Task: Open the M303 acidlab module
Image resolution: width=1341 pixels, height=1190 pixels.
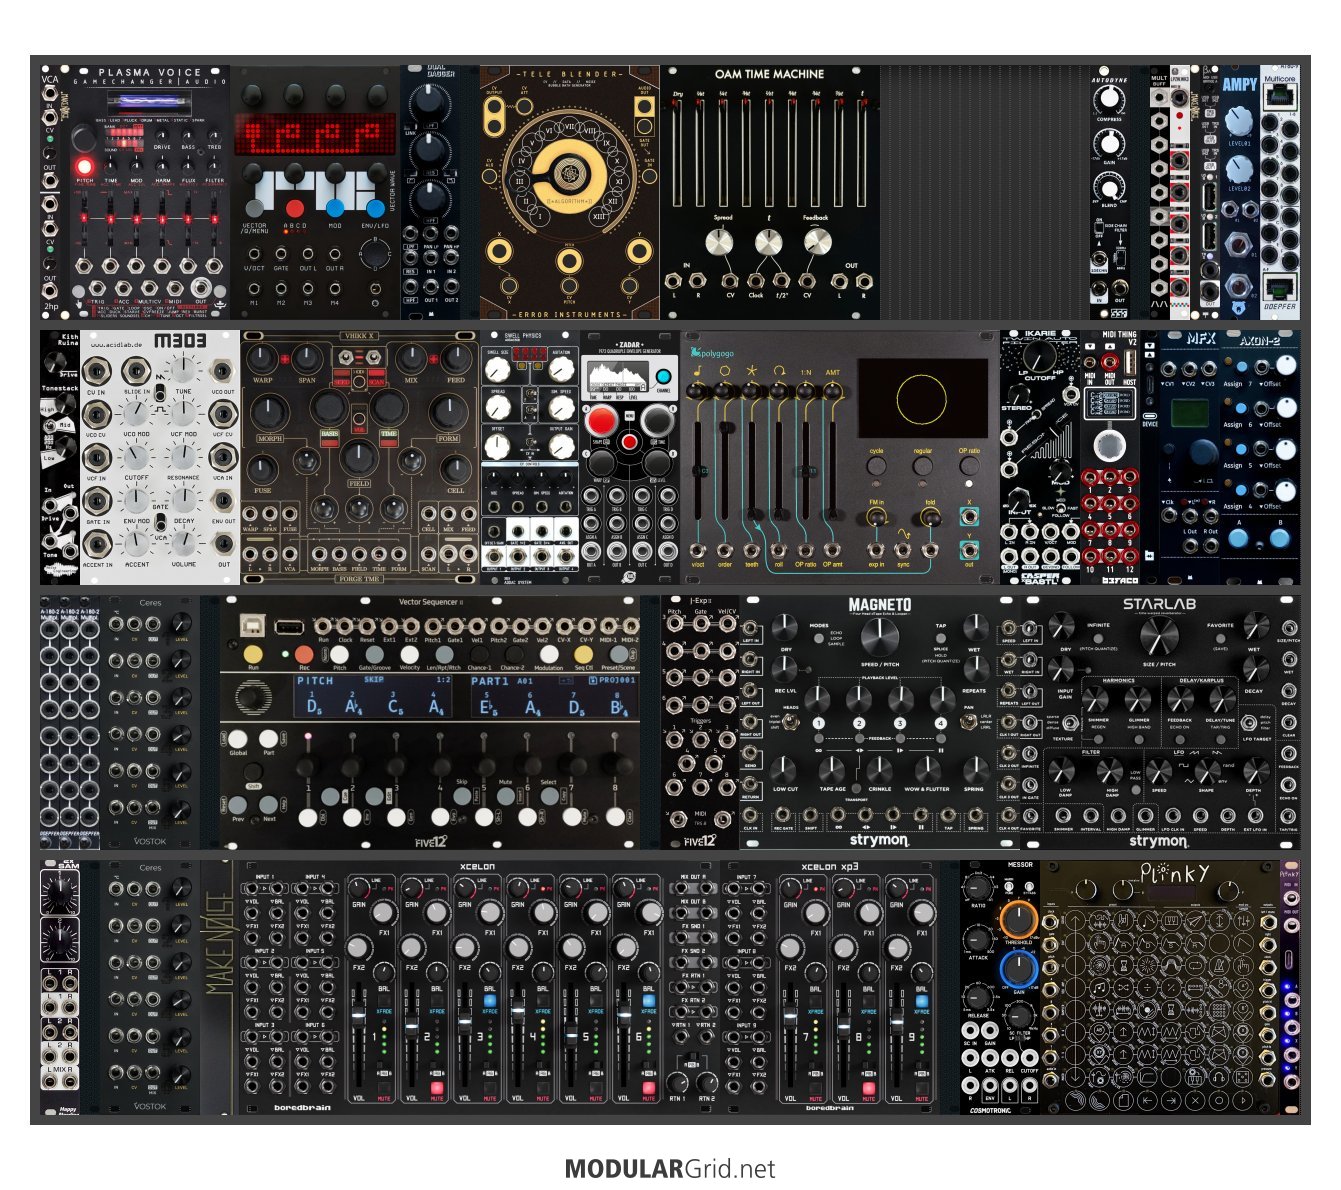Action: pos(160,457)
